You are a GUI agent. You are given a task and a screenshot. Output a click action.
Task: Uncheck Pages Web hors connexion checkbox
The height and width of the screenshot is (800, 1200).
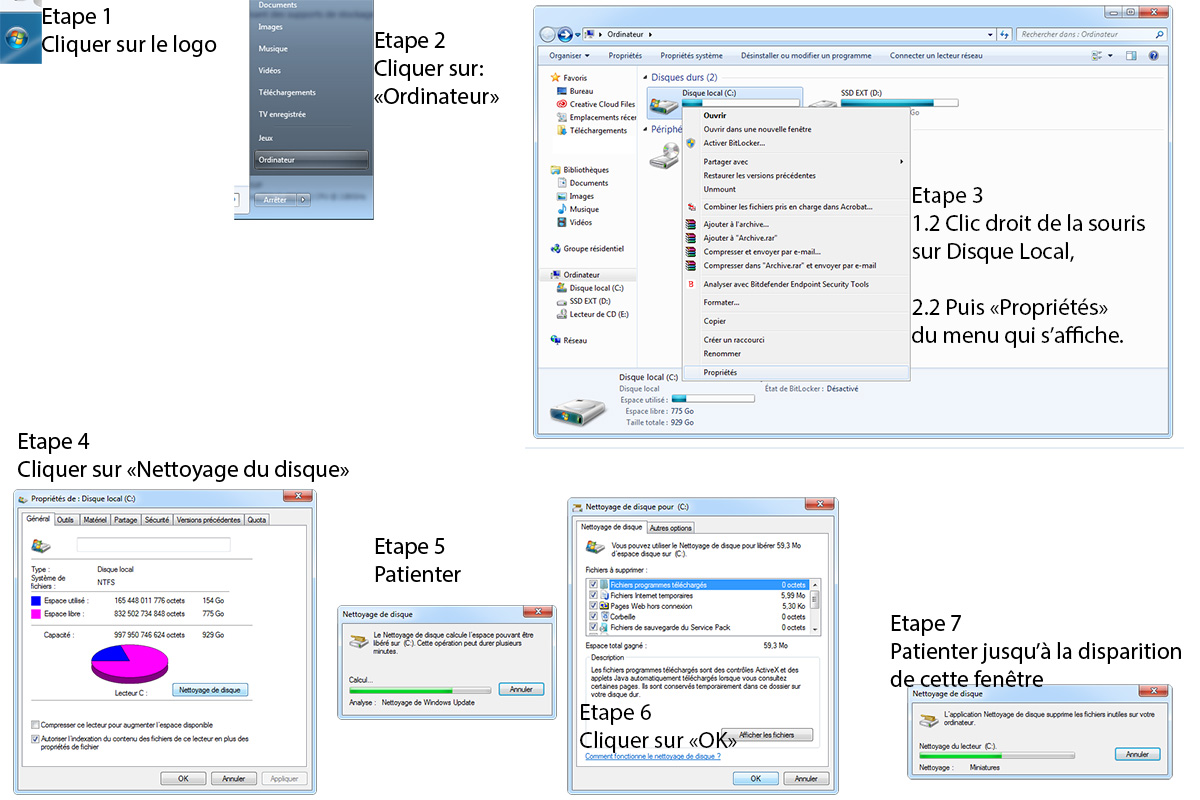[x=594, y=606]
